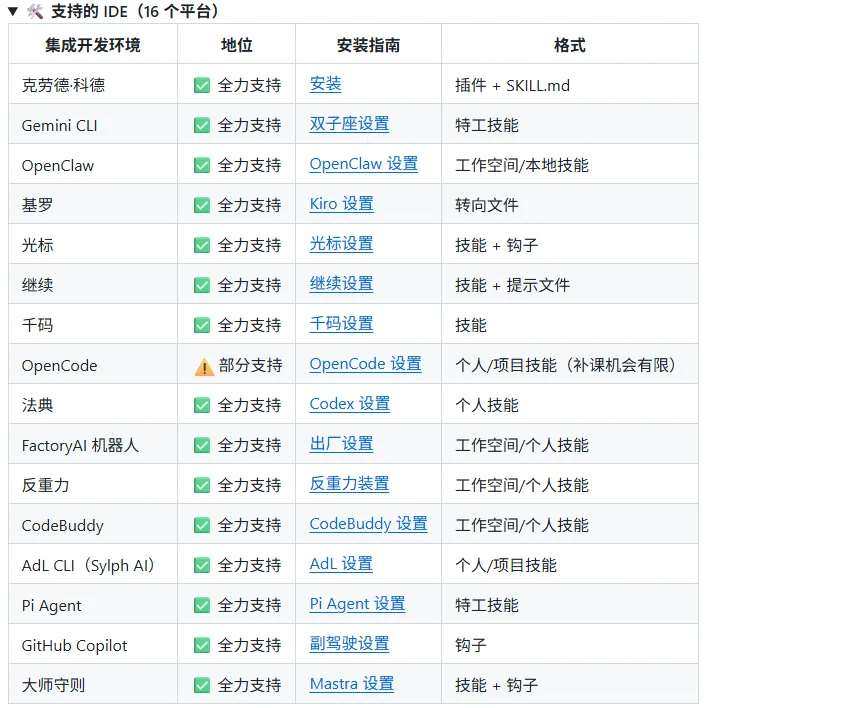Click the hammer-wrench icon beside 支持的 IDE
The image size is (860, 708).
point(35,11)
